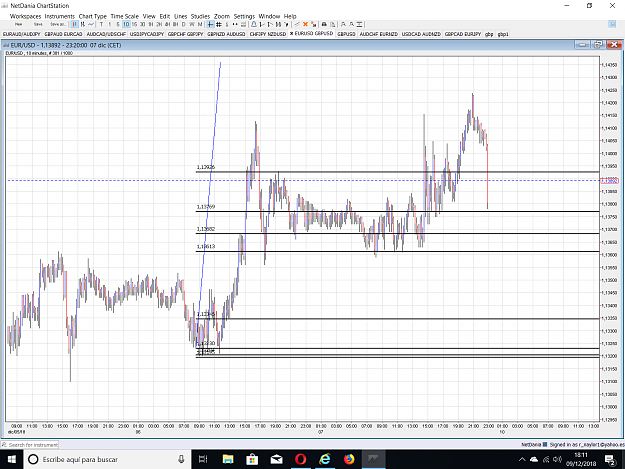Open the Lines menu
625x469 pixels.
click(x=181, y=16)
